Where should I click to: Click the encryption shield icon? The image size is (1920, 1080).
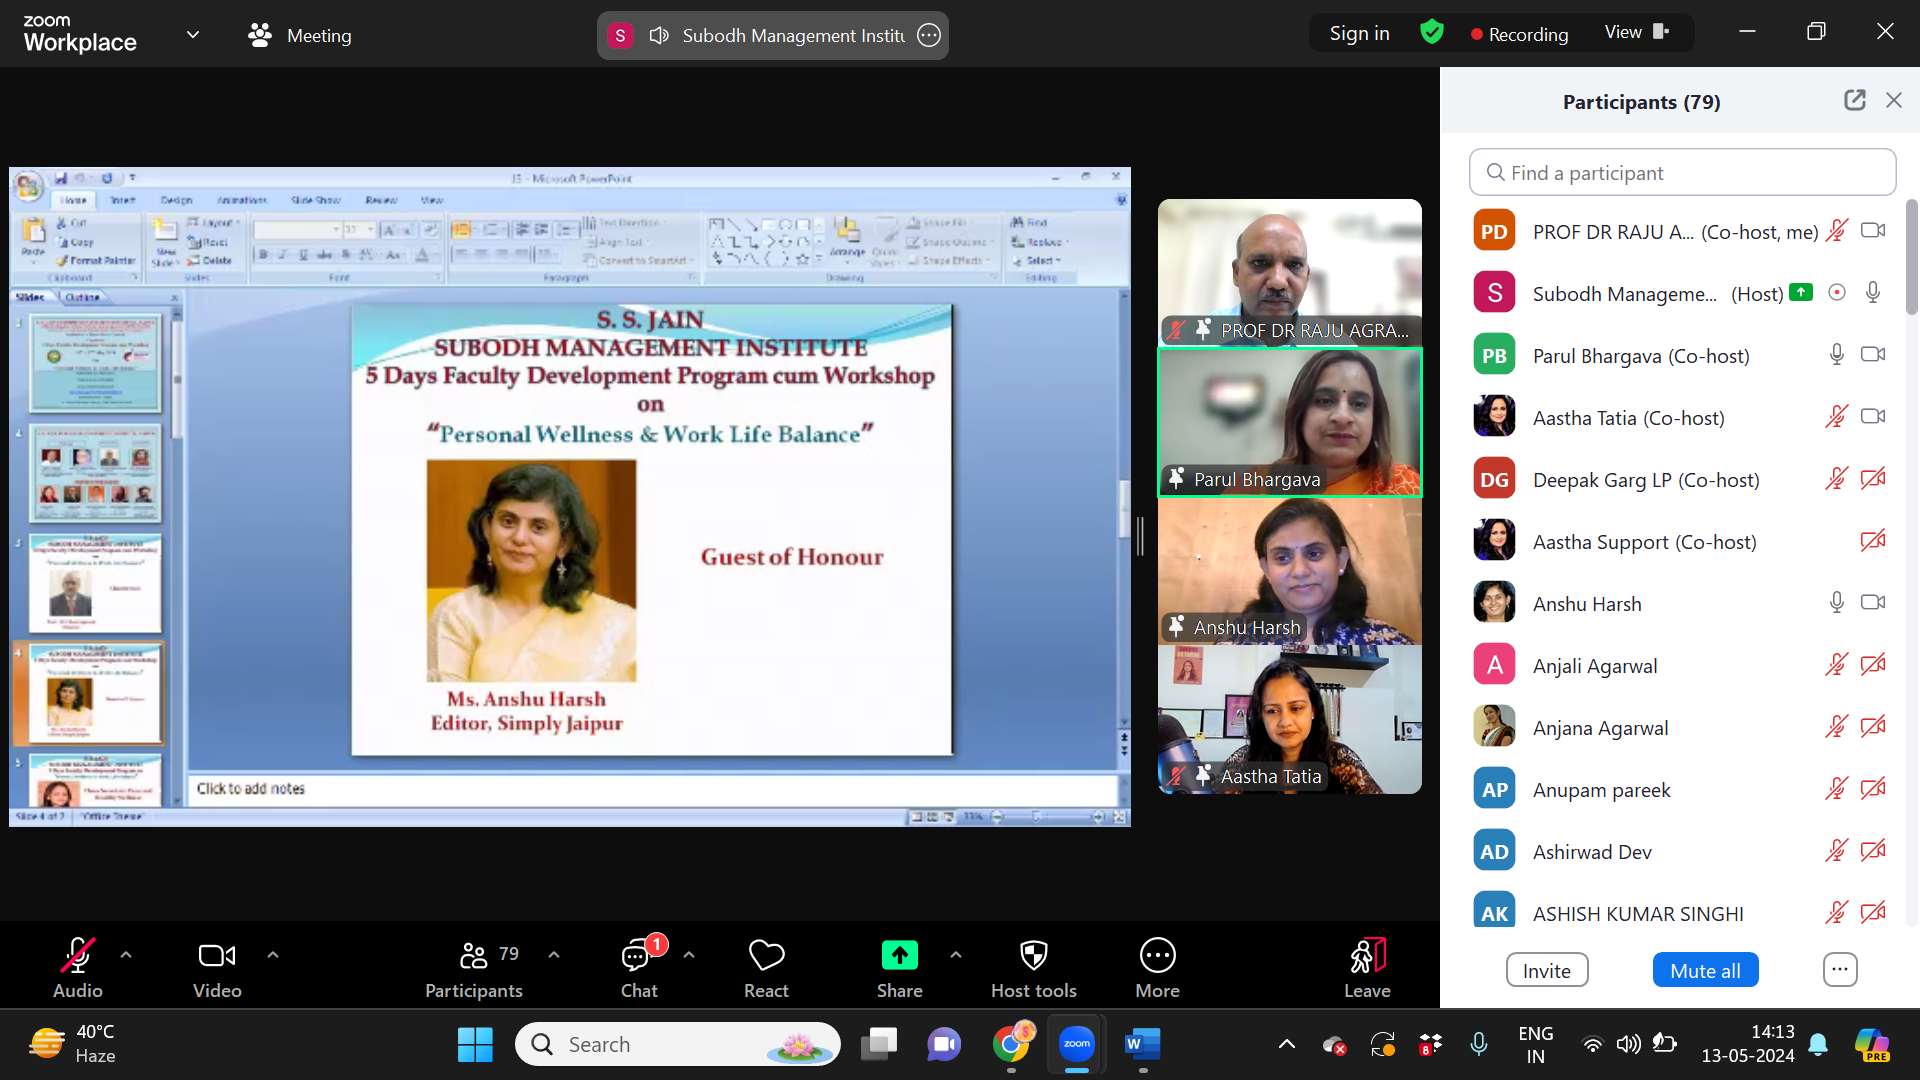click(x=1432, y=33)
